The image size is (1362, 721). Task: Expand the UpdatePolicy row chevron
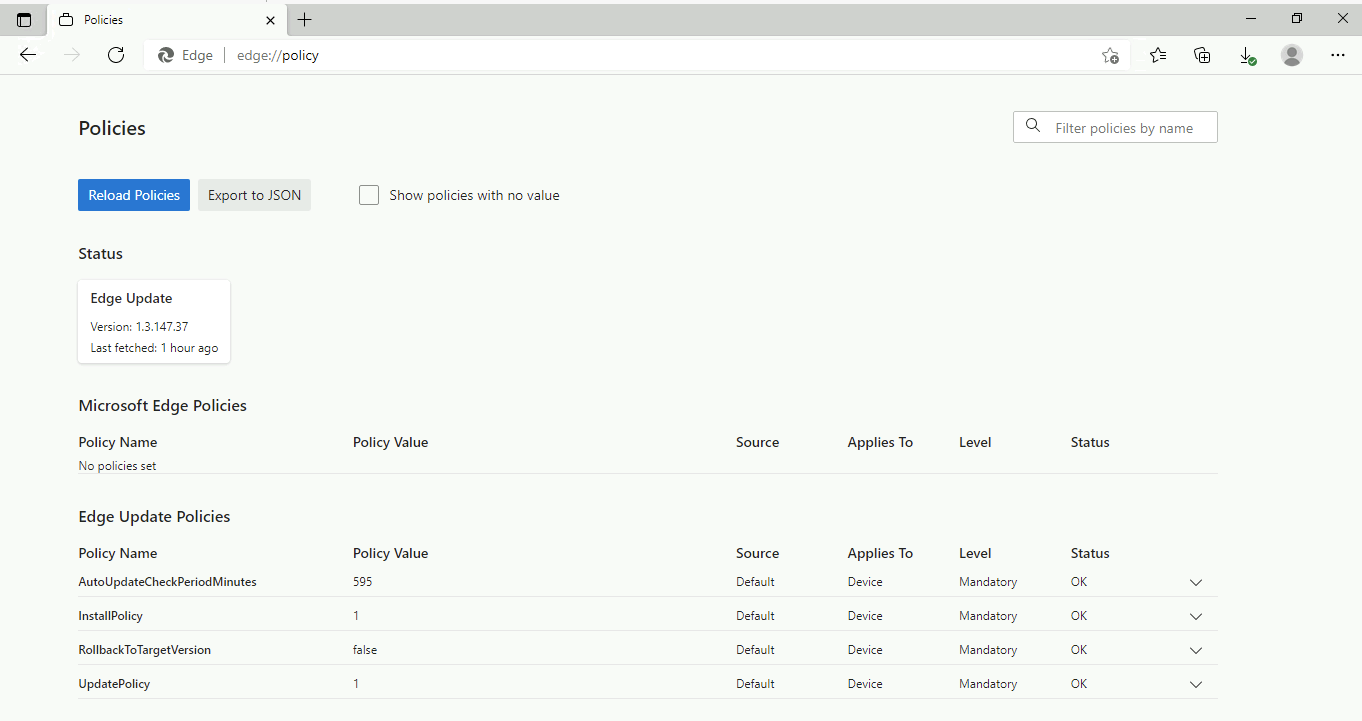[1195, 684]
